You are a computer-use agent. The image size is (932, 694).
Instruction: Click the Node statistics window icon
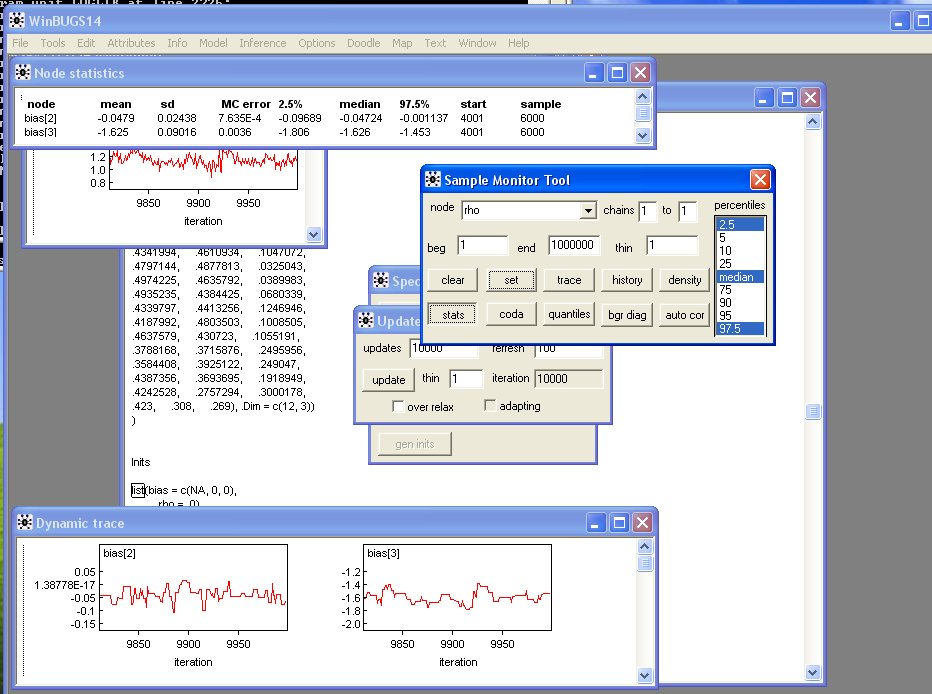(x=23, y=72)
